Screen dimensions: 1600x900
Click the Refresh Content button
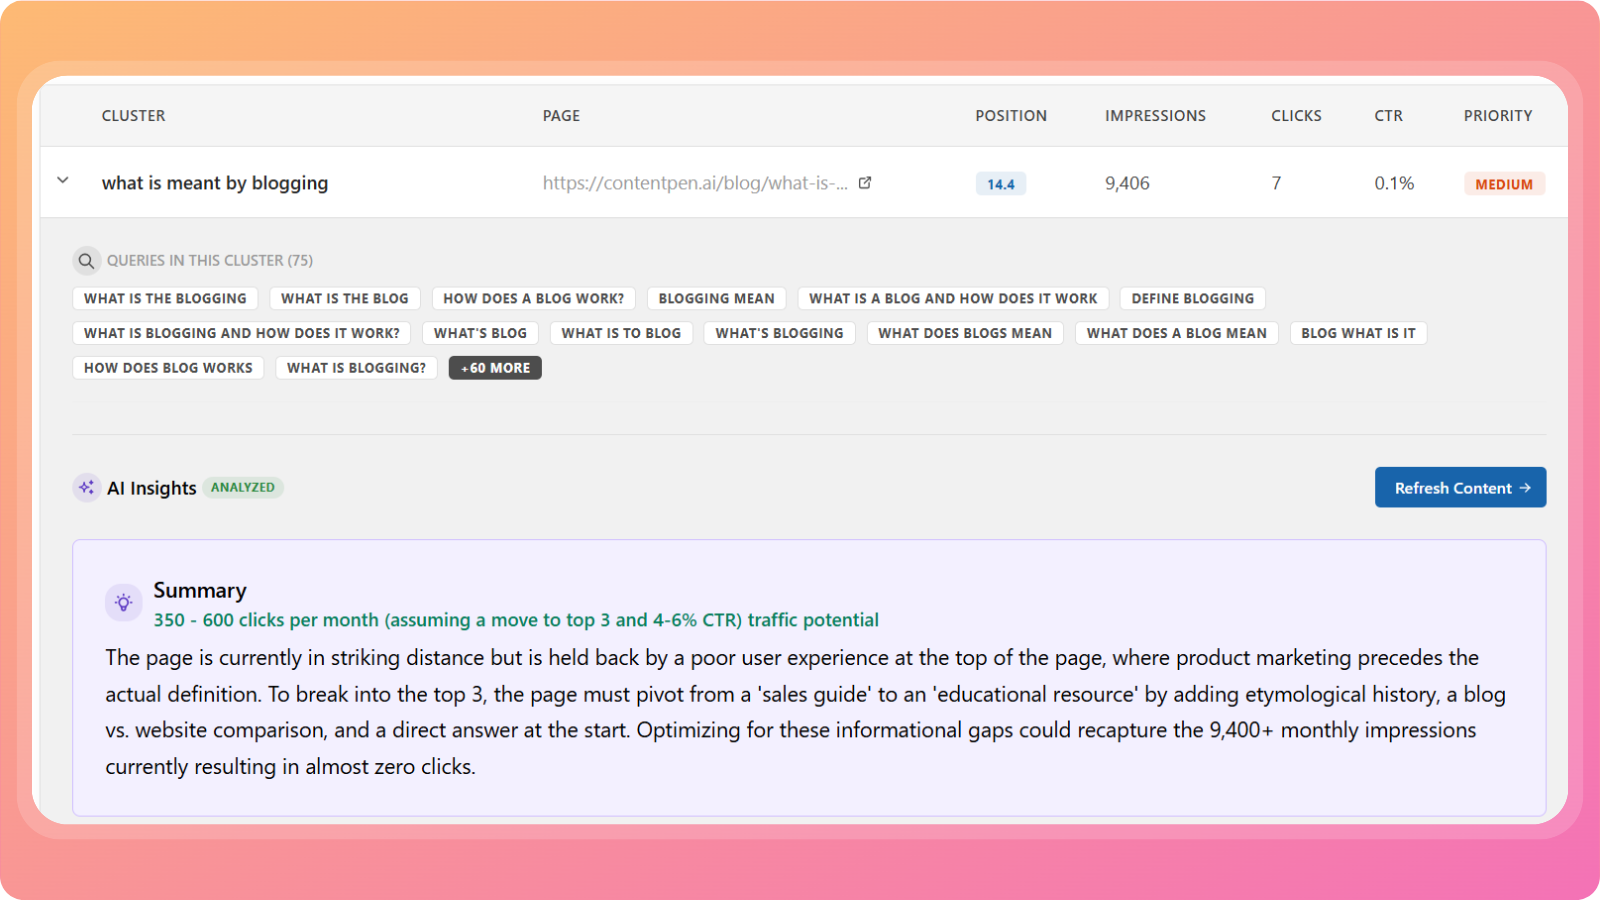tap(1460, 488)
